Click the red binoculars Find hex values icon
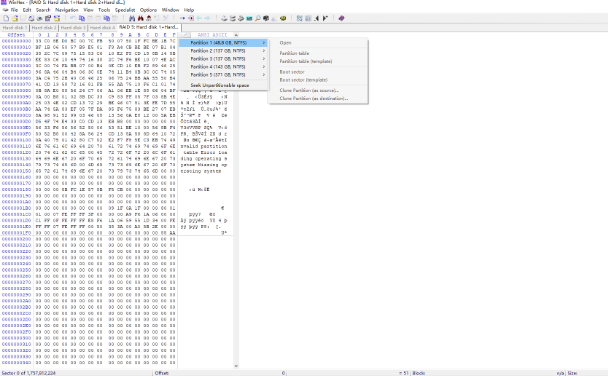Screen dimensions: 608x376 click(x=140, y=18)
